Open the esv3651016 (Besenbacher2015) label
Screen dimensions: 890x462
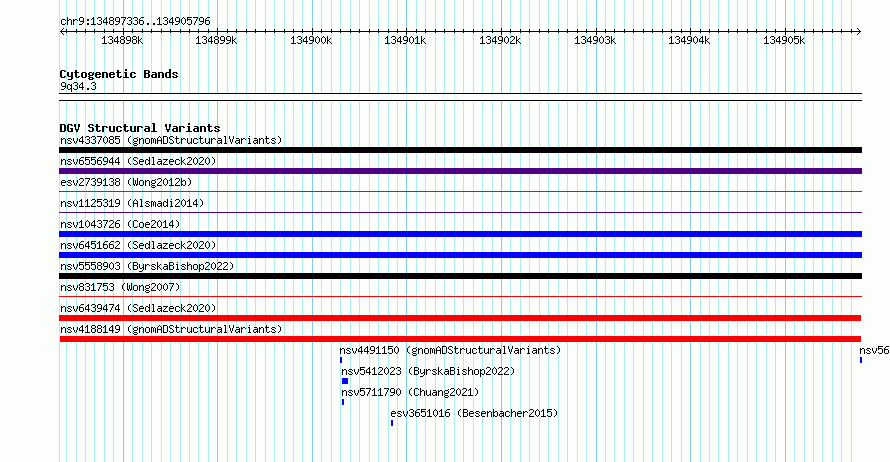pyautogui.click(x=474, y=413)
